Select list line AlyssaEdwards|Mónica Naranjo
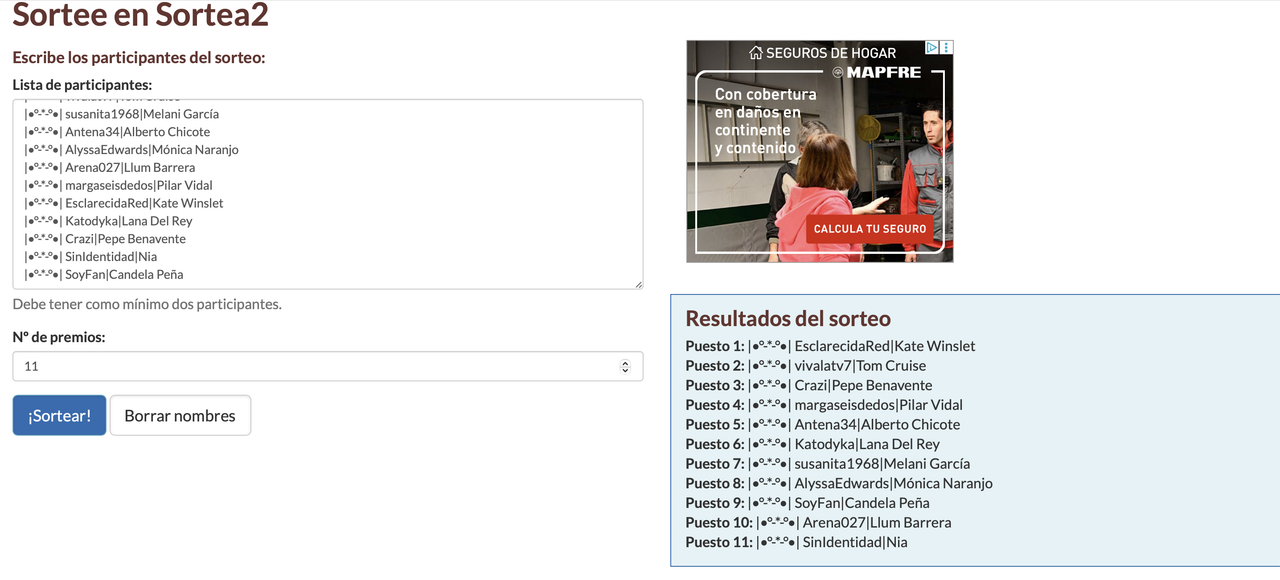1280x580 pixels. (x=131, y=150)
